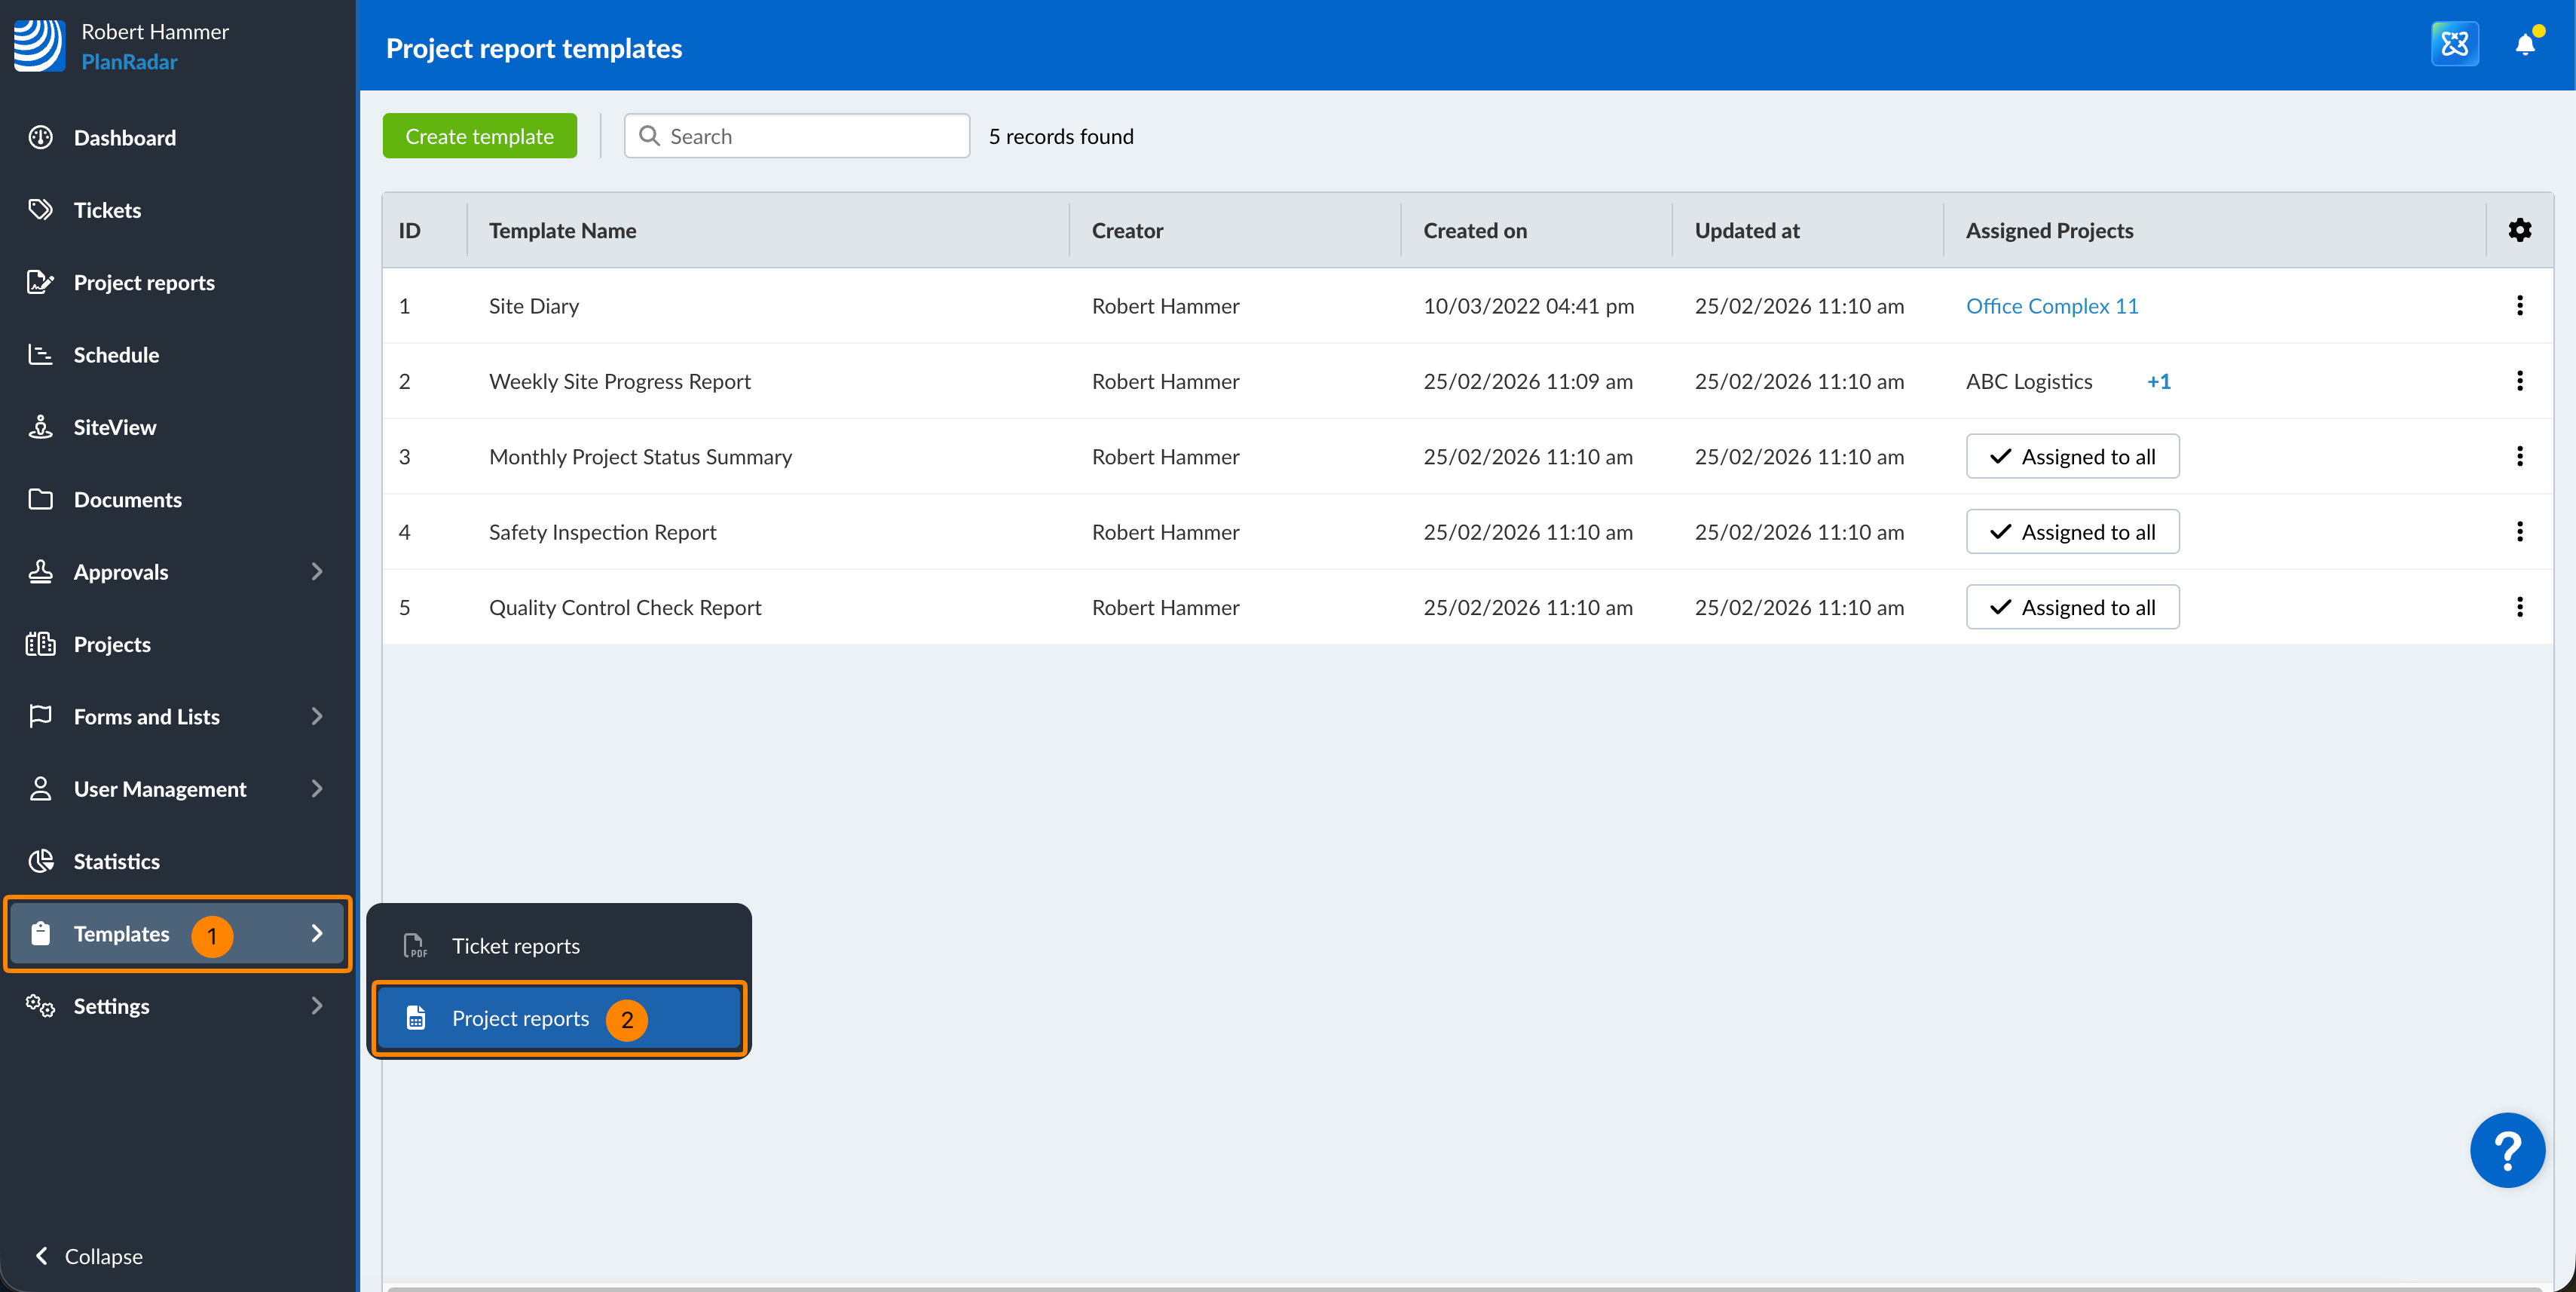Open SiteView in sidebar
This screenshot has height=1292, width=2576.
114,427
